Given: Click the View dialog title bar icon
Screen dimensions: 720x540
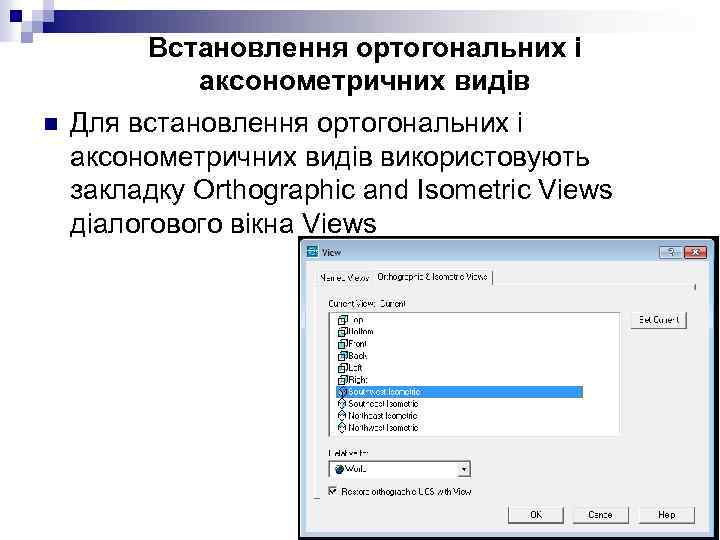Looking at the screenshot, I should coord(312,252).
